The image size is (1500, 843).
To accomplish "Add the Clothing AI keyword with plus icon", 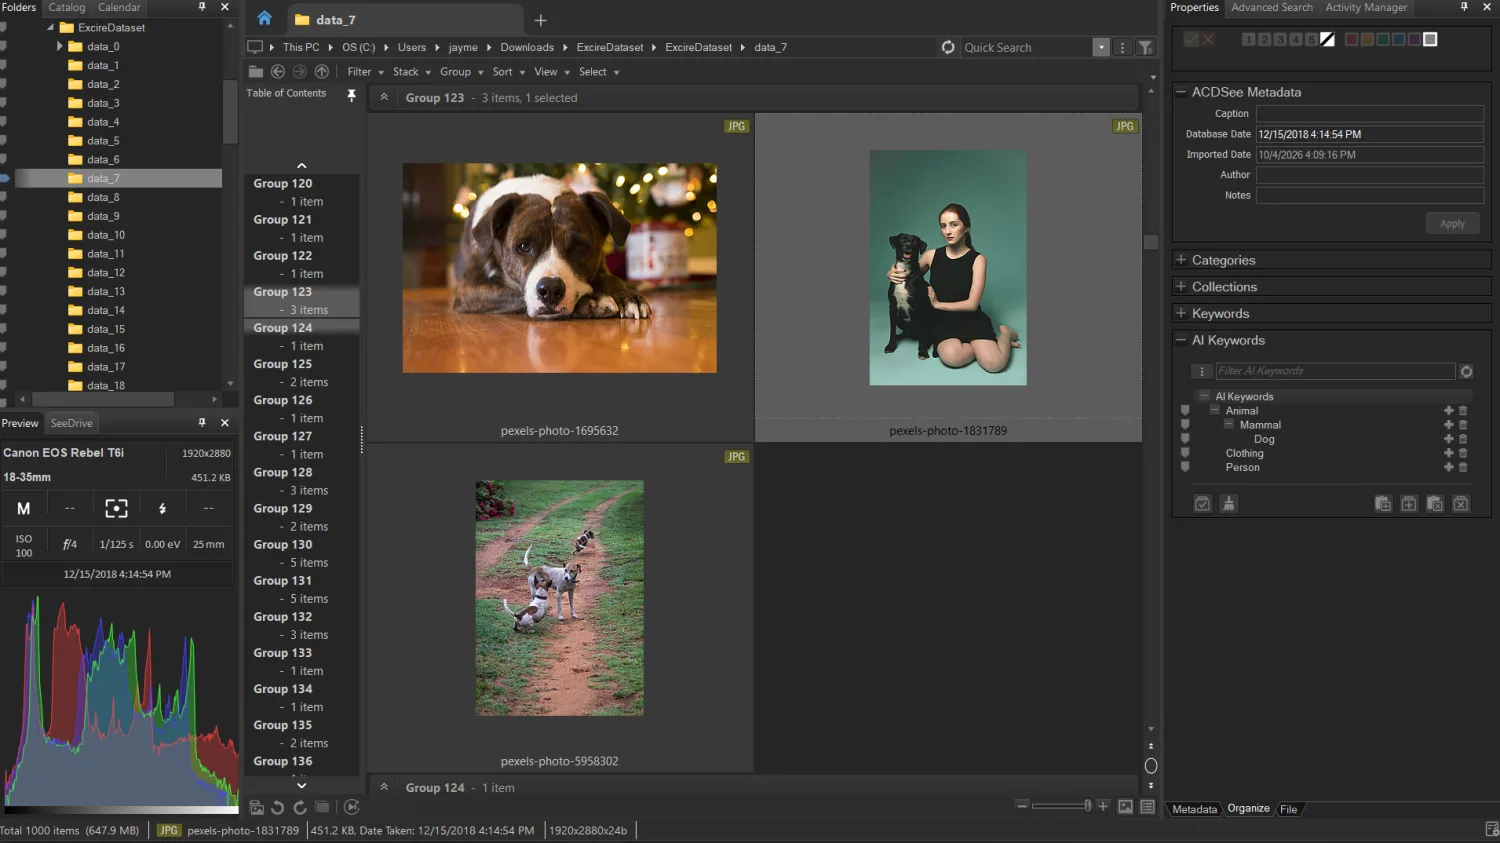I will (x=1448, y=453).
